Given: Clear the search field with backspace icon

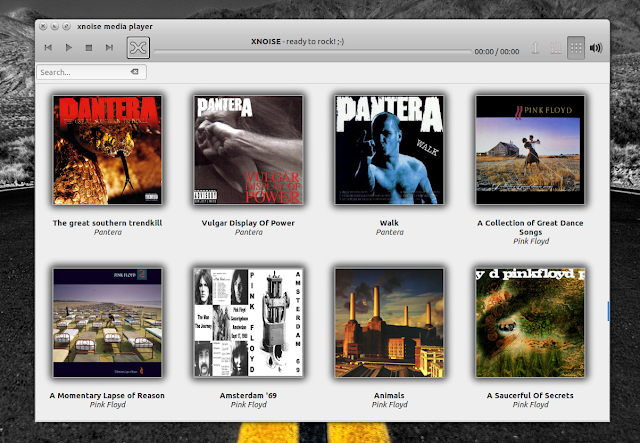Looking at the screenshot, I should (x=134, y=72).
